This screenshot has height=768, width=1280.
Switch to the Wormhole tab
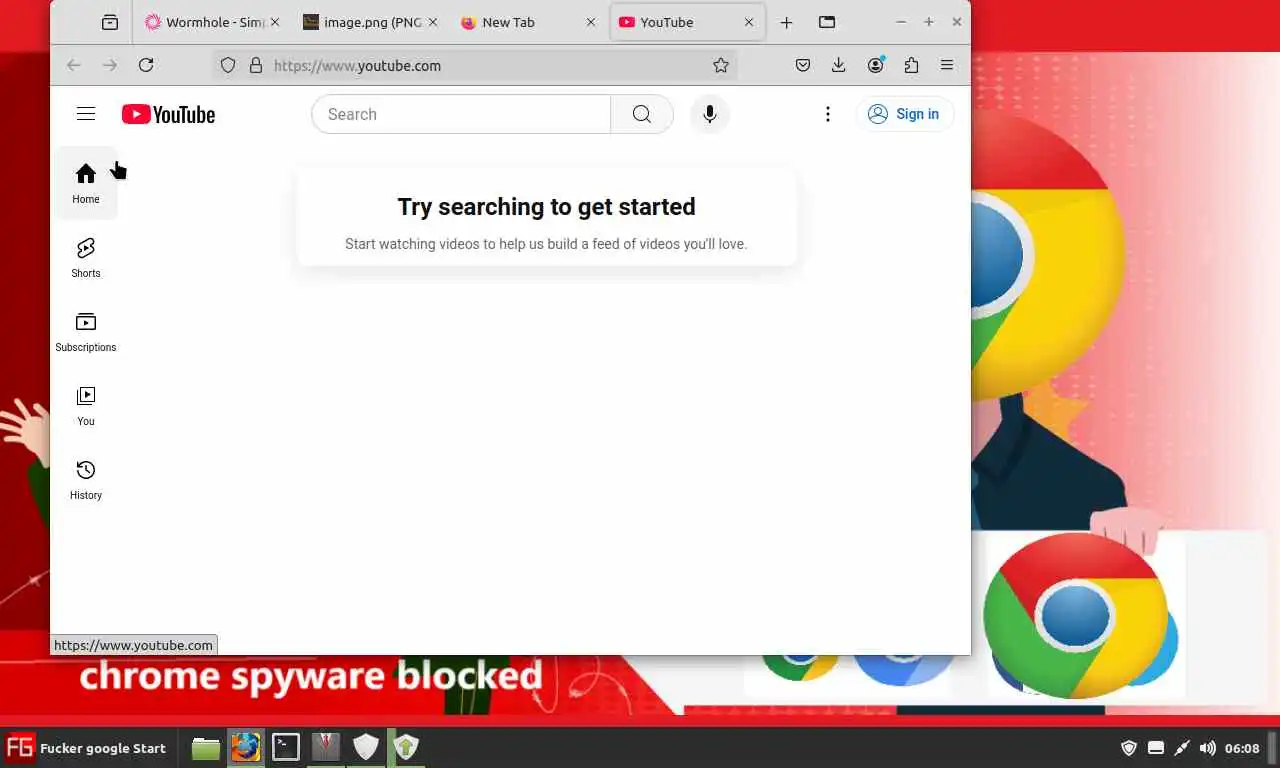tap(212, 22)
